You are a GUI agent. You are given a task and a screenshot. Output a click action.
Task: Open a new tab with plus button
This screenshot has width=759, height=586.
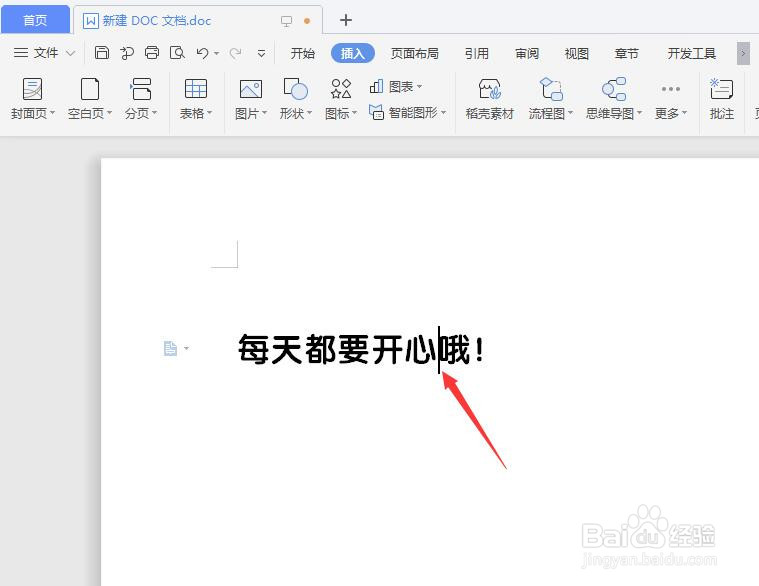(346, 20)
